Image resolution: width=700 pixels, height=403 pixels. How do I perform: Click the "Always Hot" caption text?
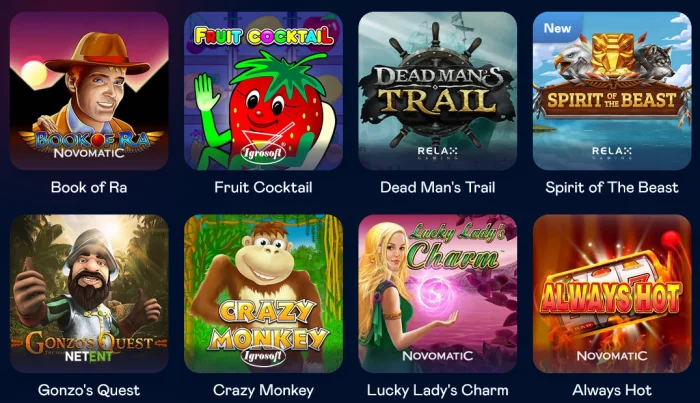coord(612,390)
